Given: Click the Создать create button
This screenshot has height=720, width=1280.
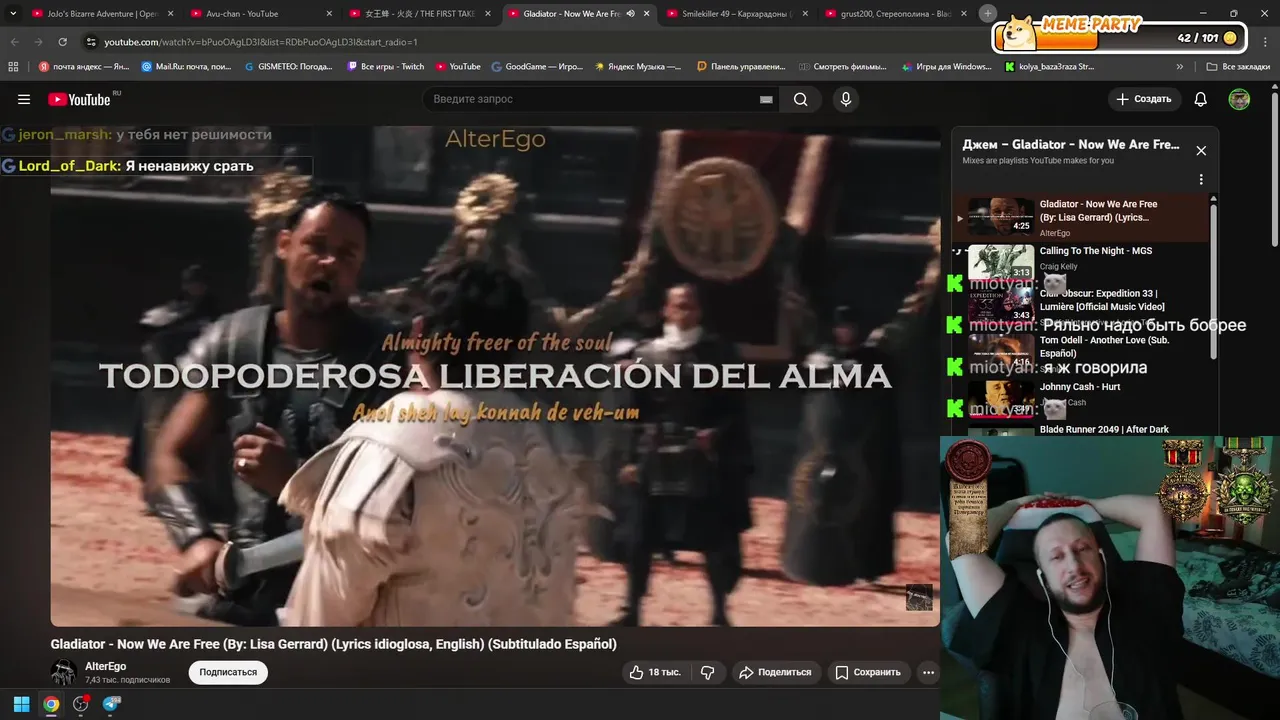Looking at the screenshot, I should pyautogui.click(x=1144, y=99).
